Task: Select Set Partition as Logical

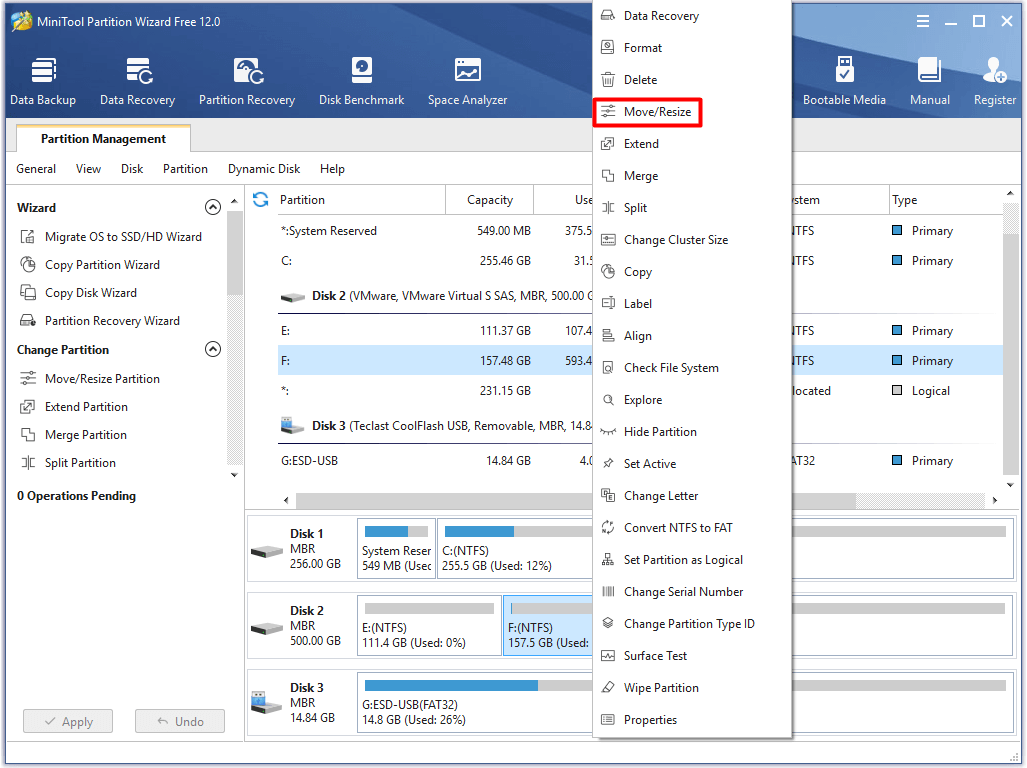Action: click(692, 560)
